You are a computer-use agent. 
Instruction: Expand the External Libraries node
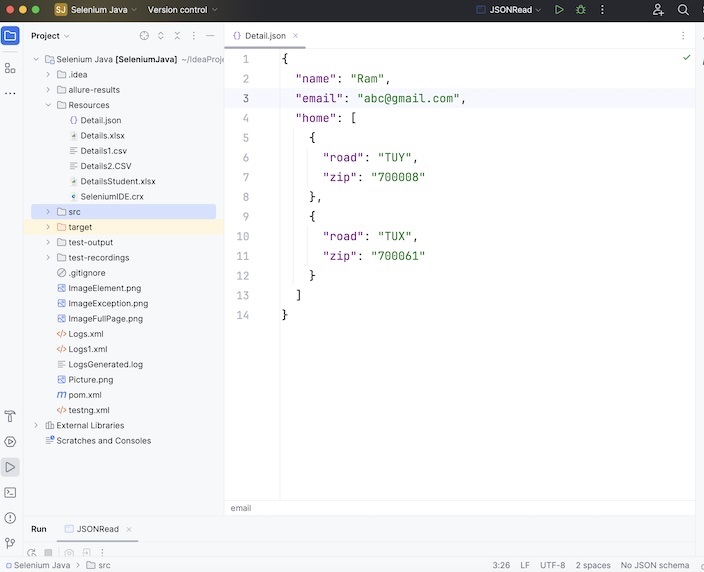point(36,425)
